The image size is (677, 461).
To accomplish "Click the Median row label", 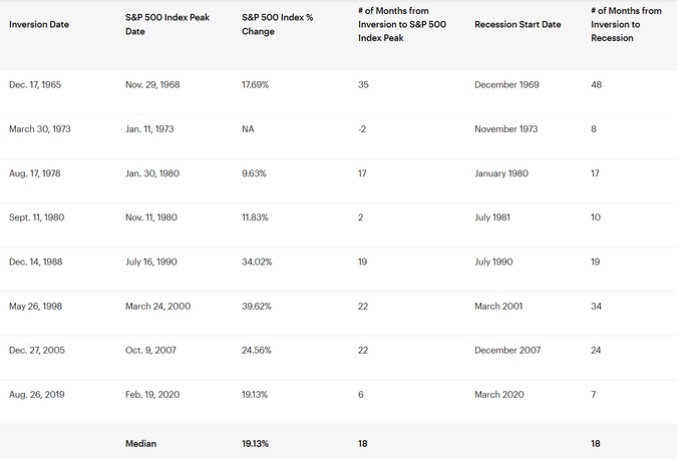I will click(x=141, y=442).
